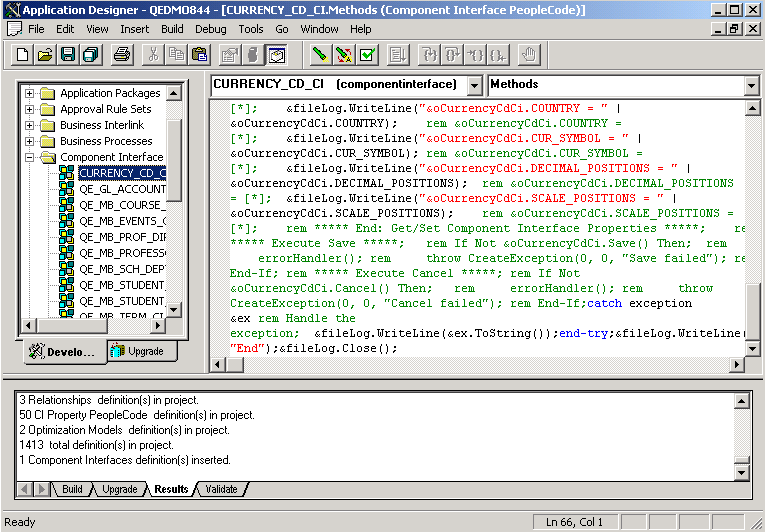Viewport: 765px width, 532px height.
Task: Click the Application Packages folder icon
Action: click(x=48, y=93)
